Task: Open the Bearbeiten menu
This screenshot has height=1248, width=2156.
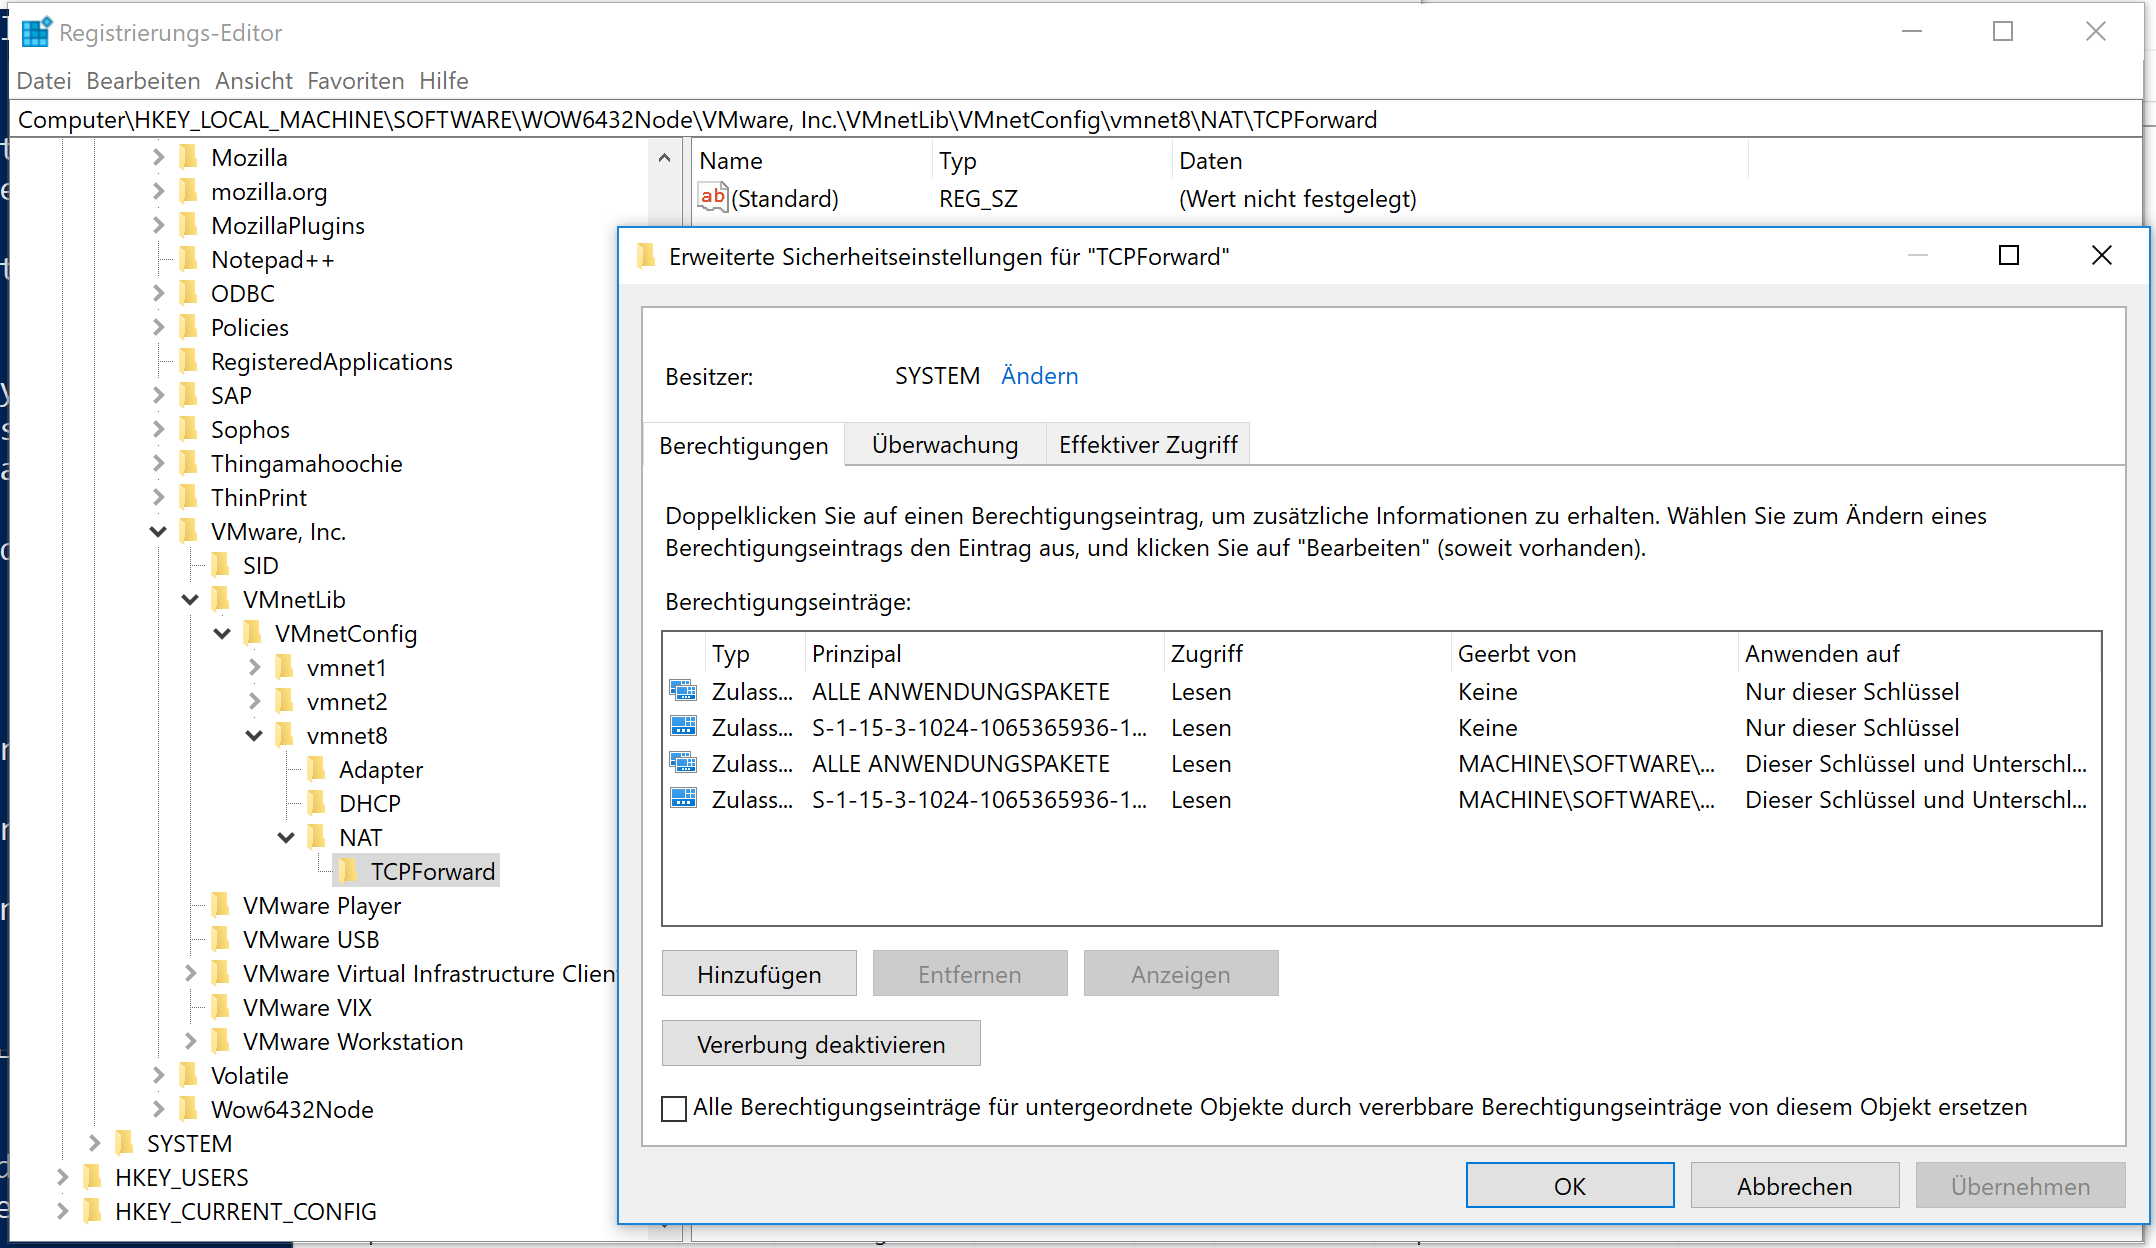Action: click(x=143, y=80)
